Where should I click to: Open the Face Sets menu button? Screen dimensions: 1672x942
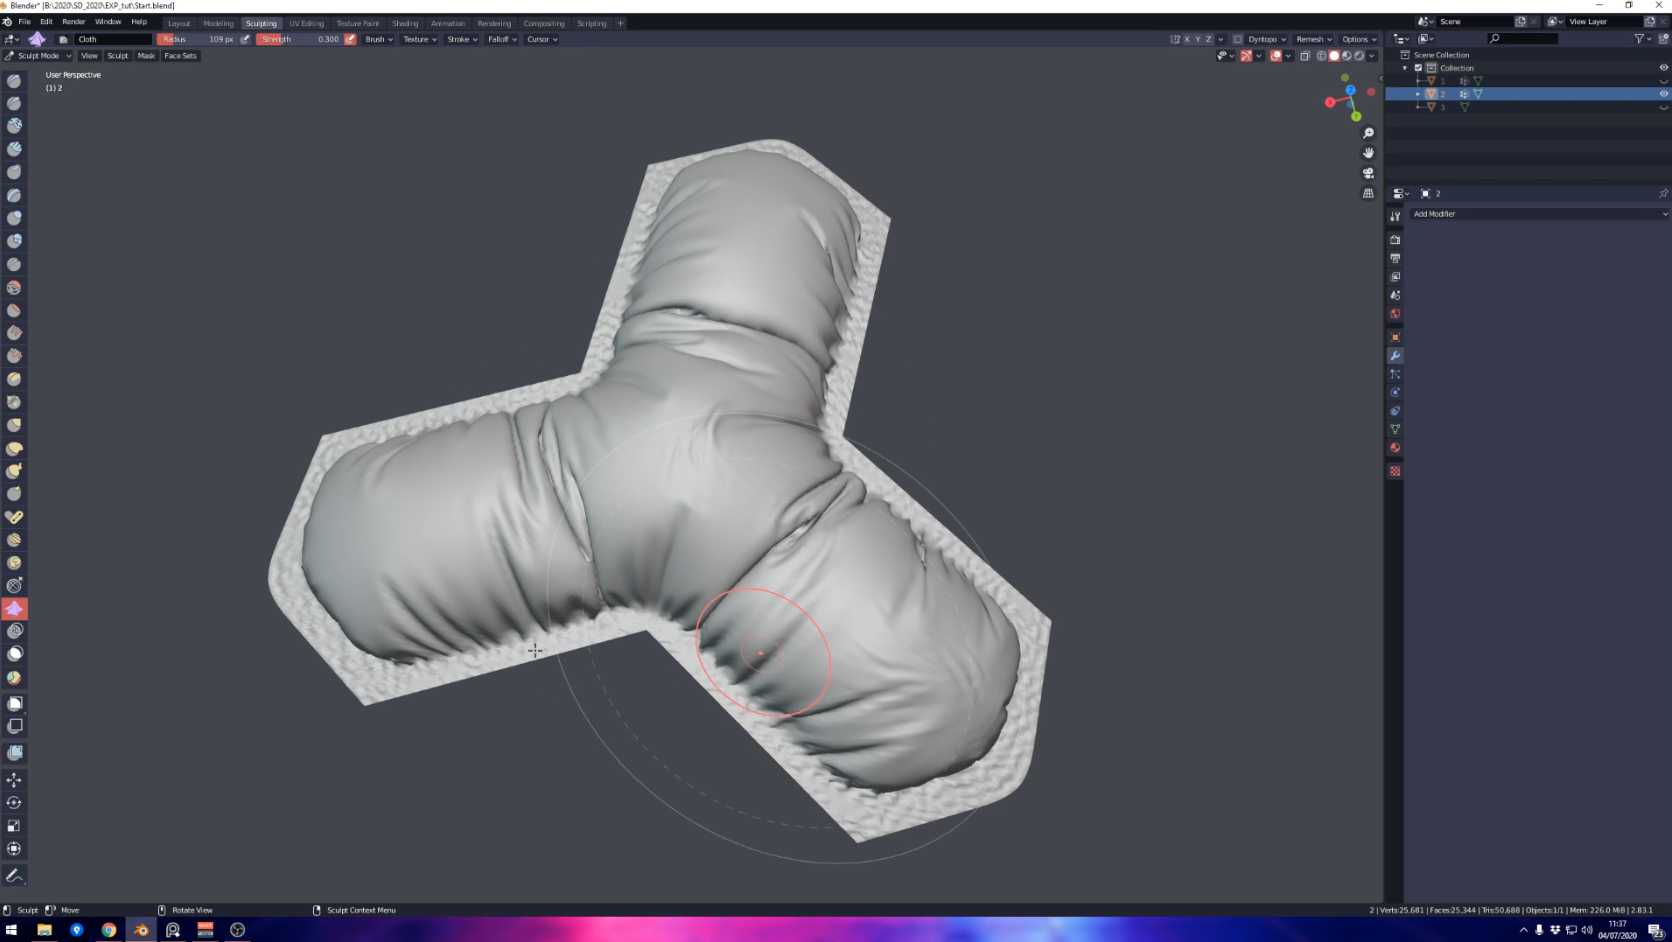coord(180,56)
